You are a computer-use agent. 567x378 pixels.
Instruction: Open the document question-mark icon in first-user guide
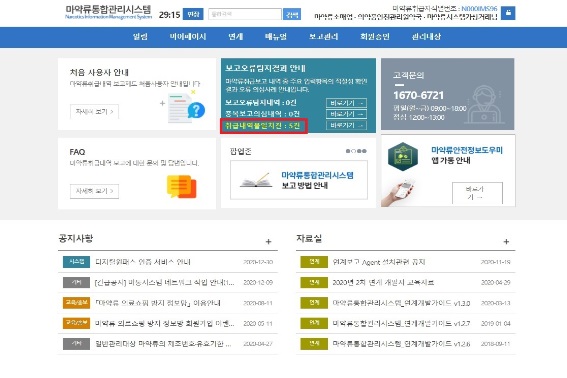tap(187, 107)
